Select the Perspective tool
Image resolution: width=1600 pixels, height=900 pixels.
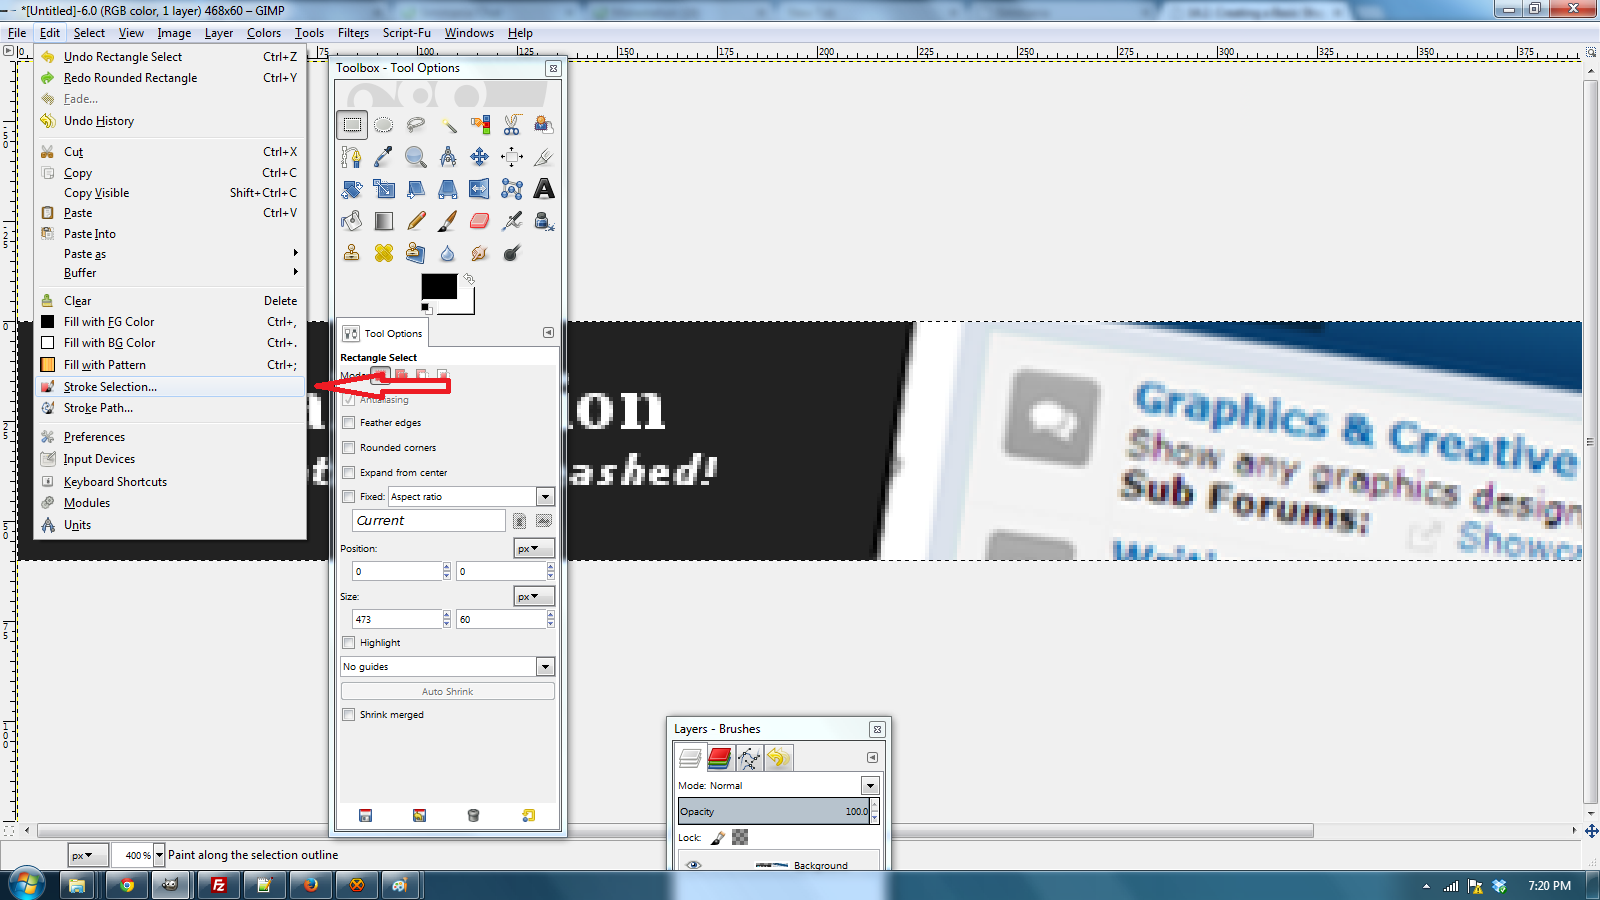tap(448, 189)
